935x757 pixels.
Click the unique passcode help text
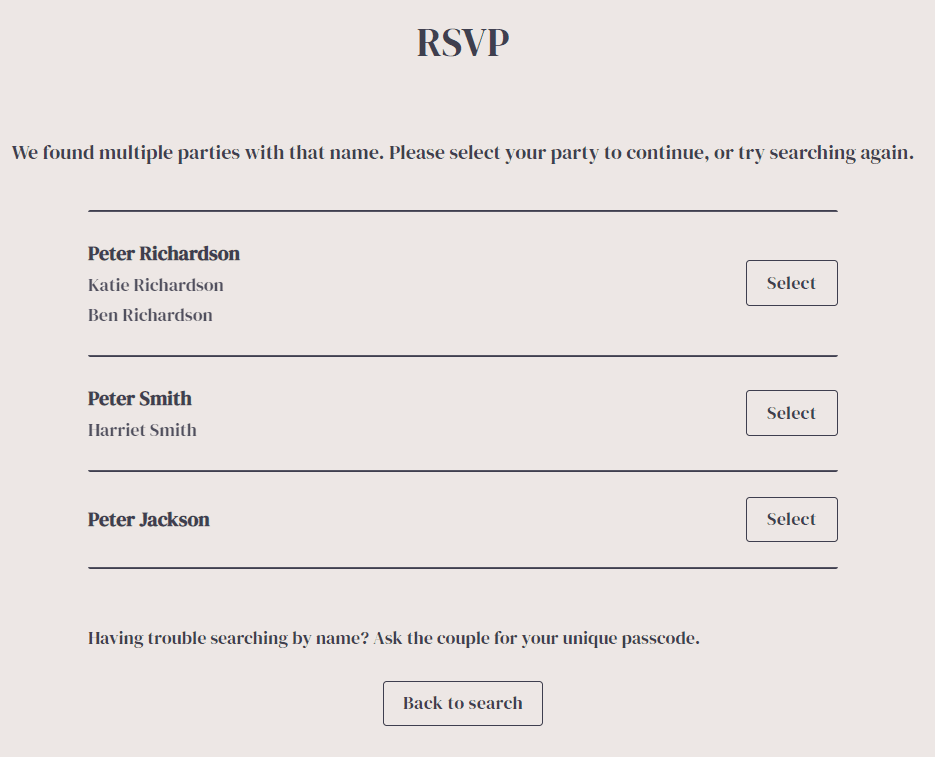pyautogui.click(x=395, y=638)
